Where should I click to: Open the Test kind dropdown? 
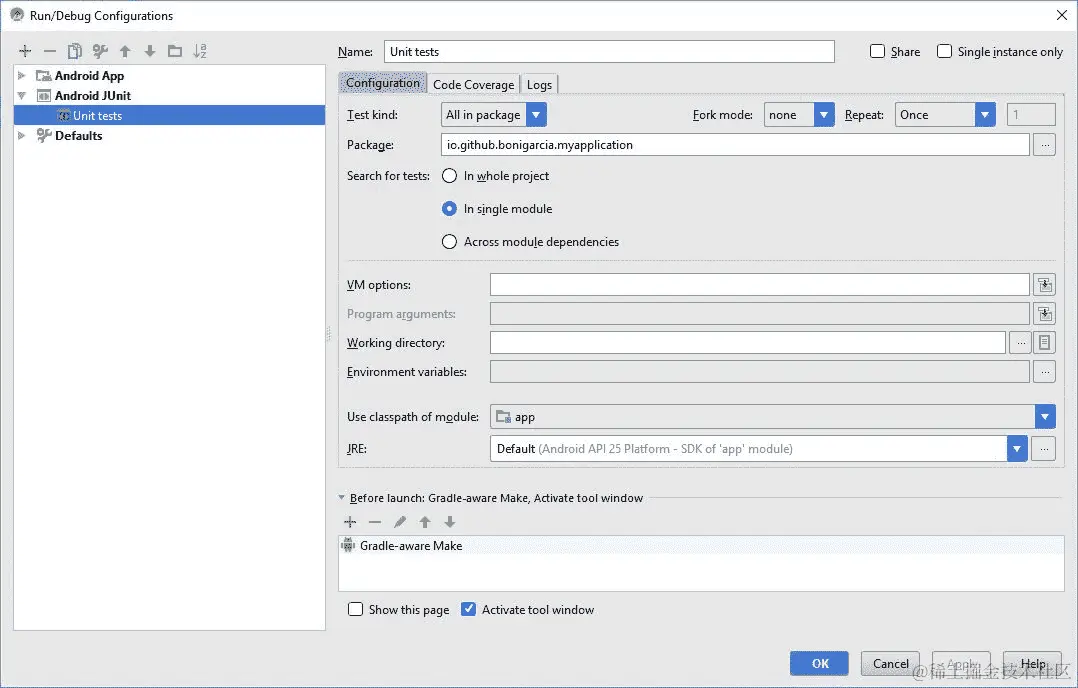(536, 115)
